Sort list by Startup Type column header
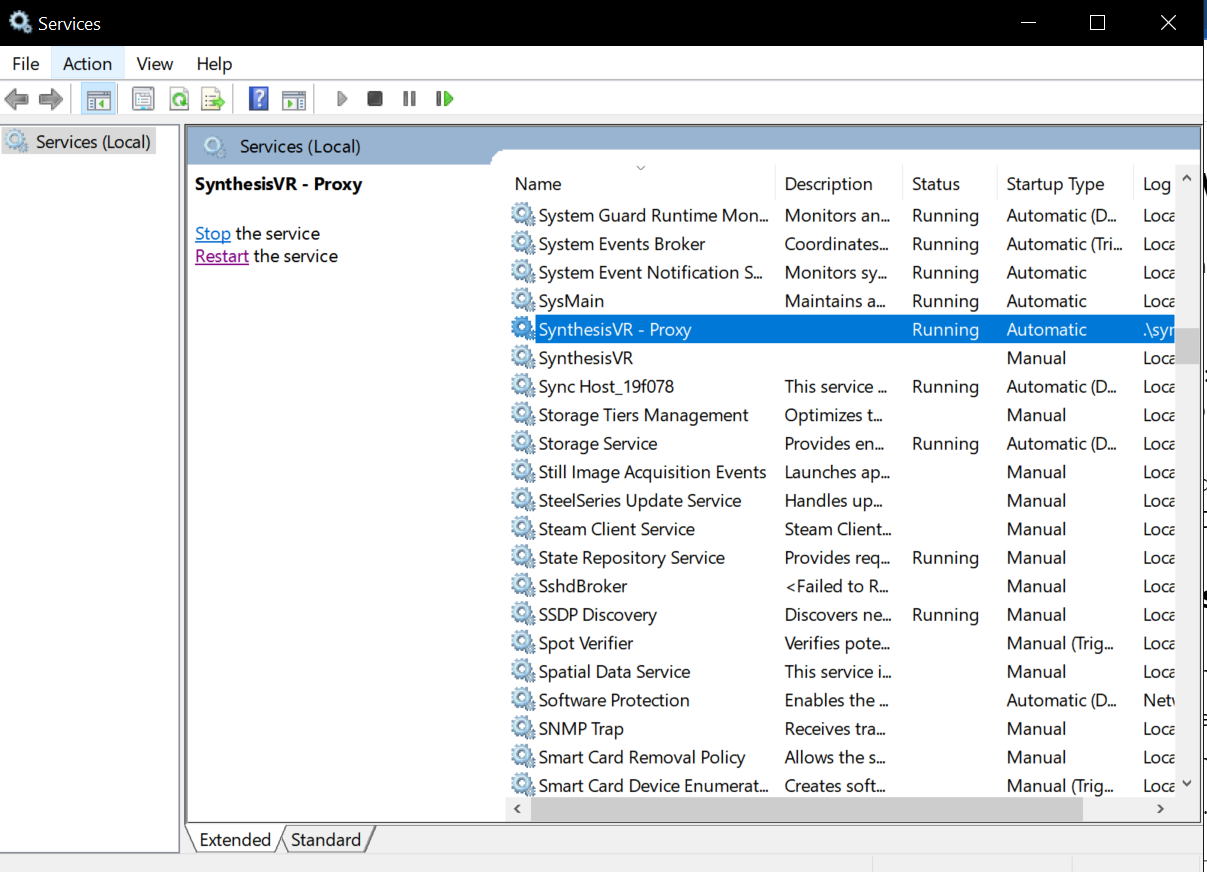The image size is (1207, 872). (1055, 184)
